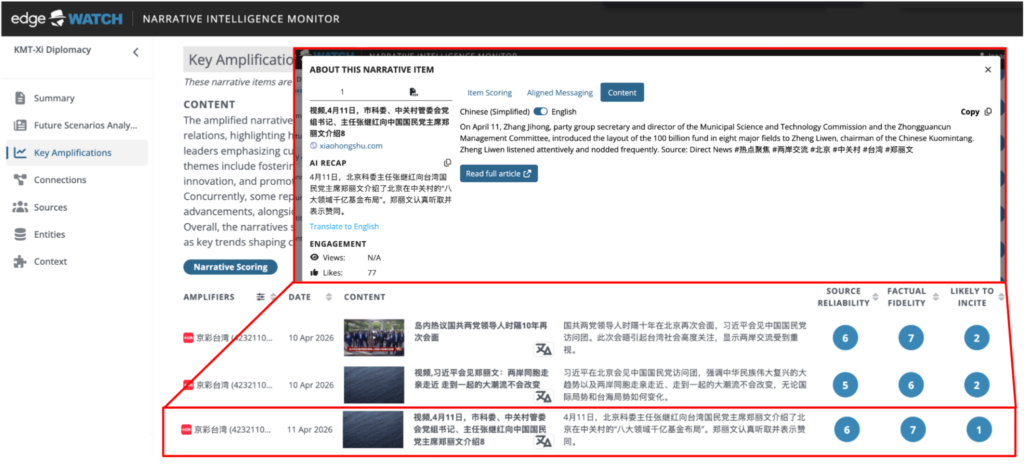This screenshot has height=466, width=1024.
Task: Translate the third row's headline with translate icon
Action: click(x=543, y=442)
